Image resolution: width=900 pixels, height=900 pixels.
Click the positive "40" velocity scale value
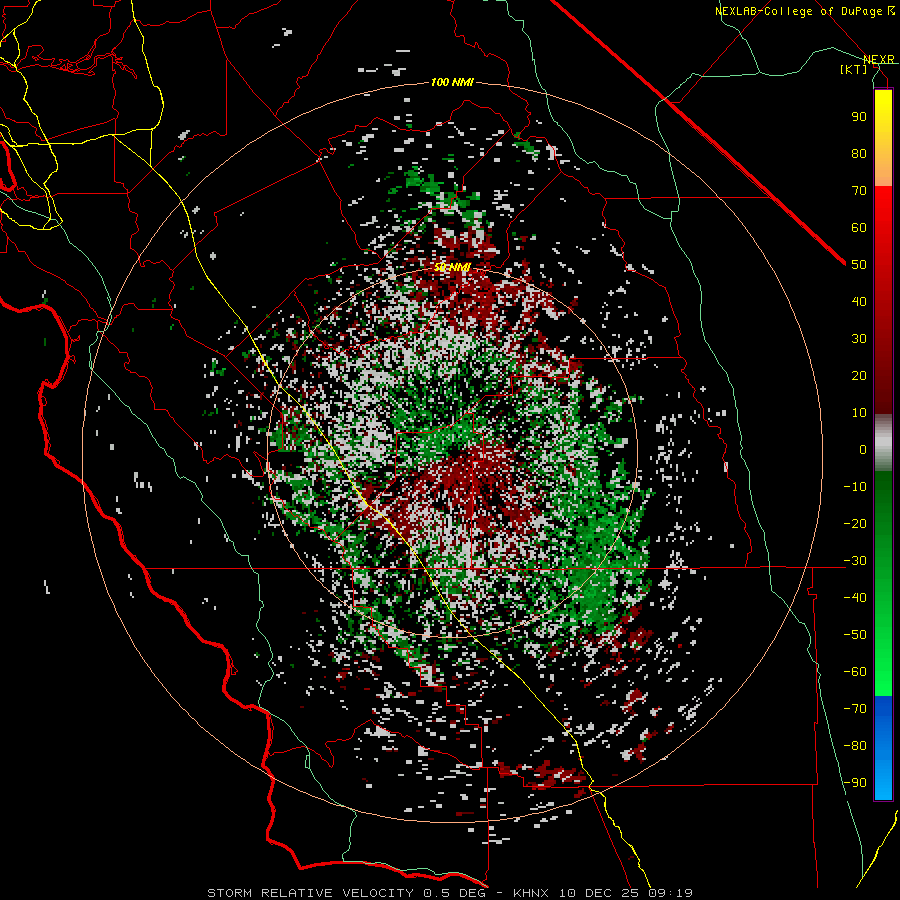[859, 301]
